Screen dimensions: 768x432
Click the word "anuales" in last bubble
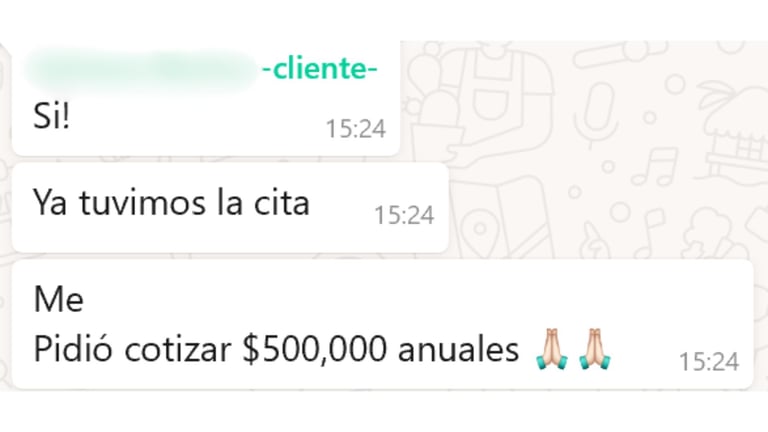(x=458, y=350)
